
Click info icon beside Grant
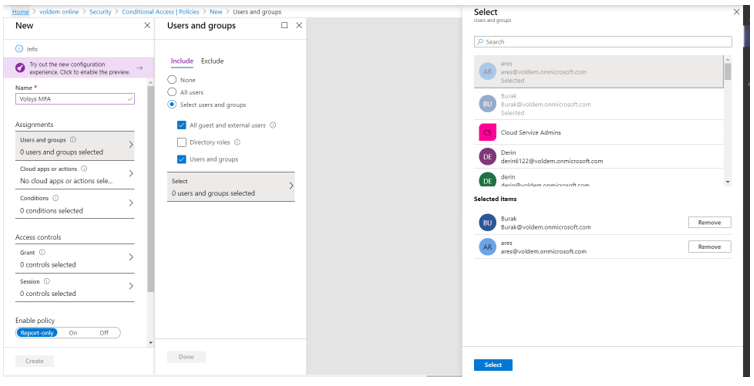(x=42, y=252)
